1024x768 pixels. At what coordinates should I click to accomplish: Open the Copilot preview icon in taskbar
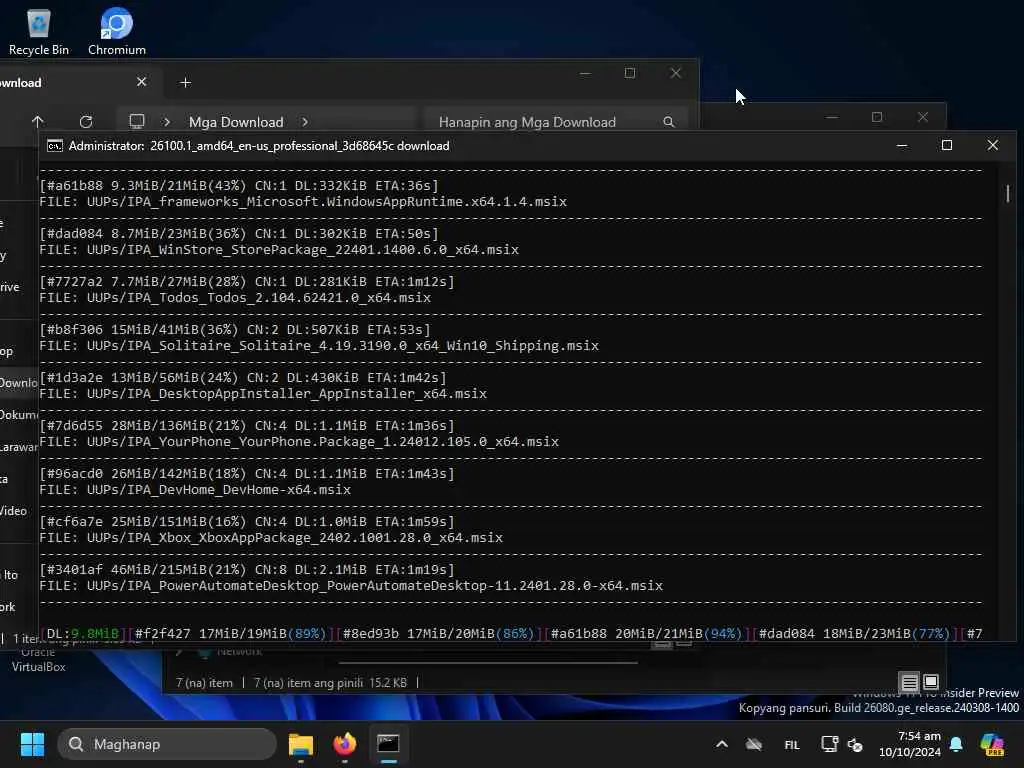coord(993,744)
